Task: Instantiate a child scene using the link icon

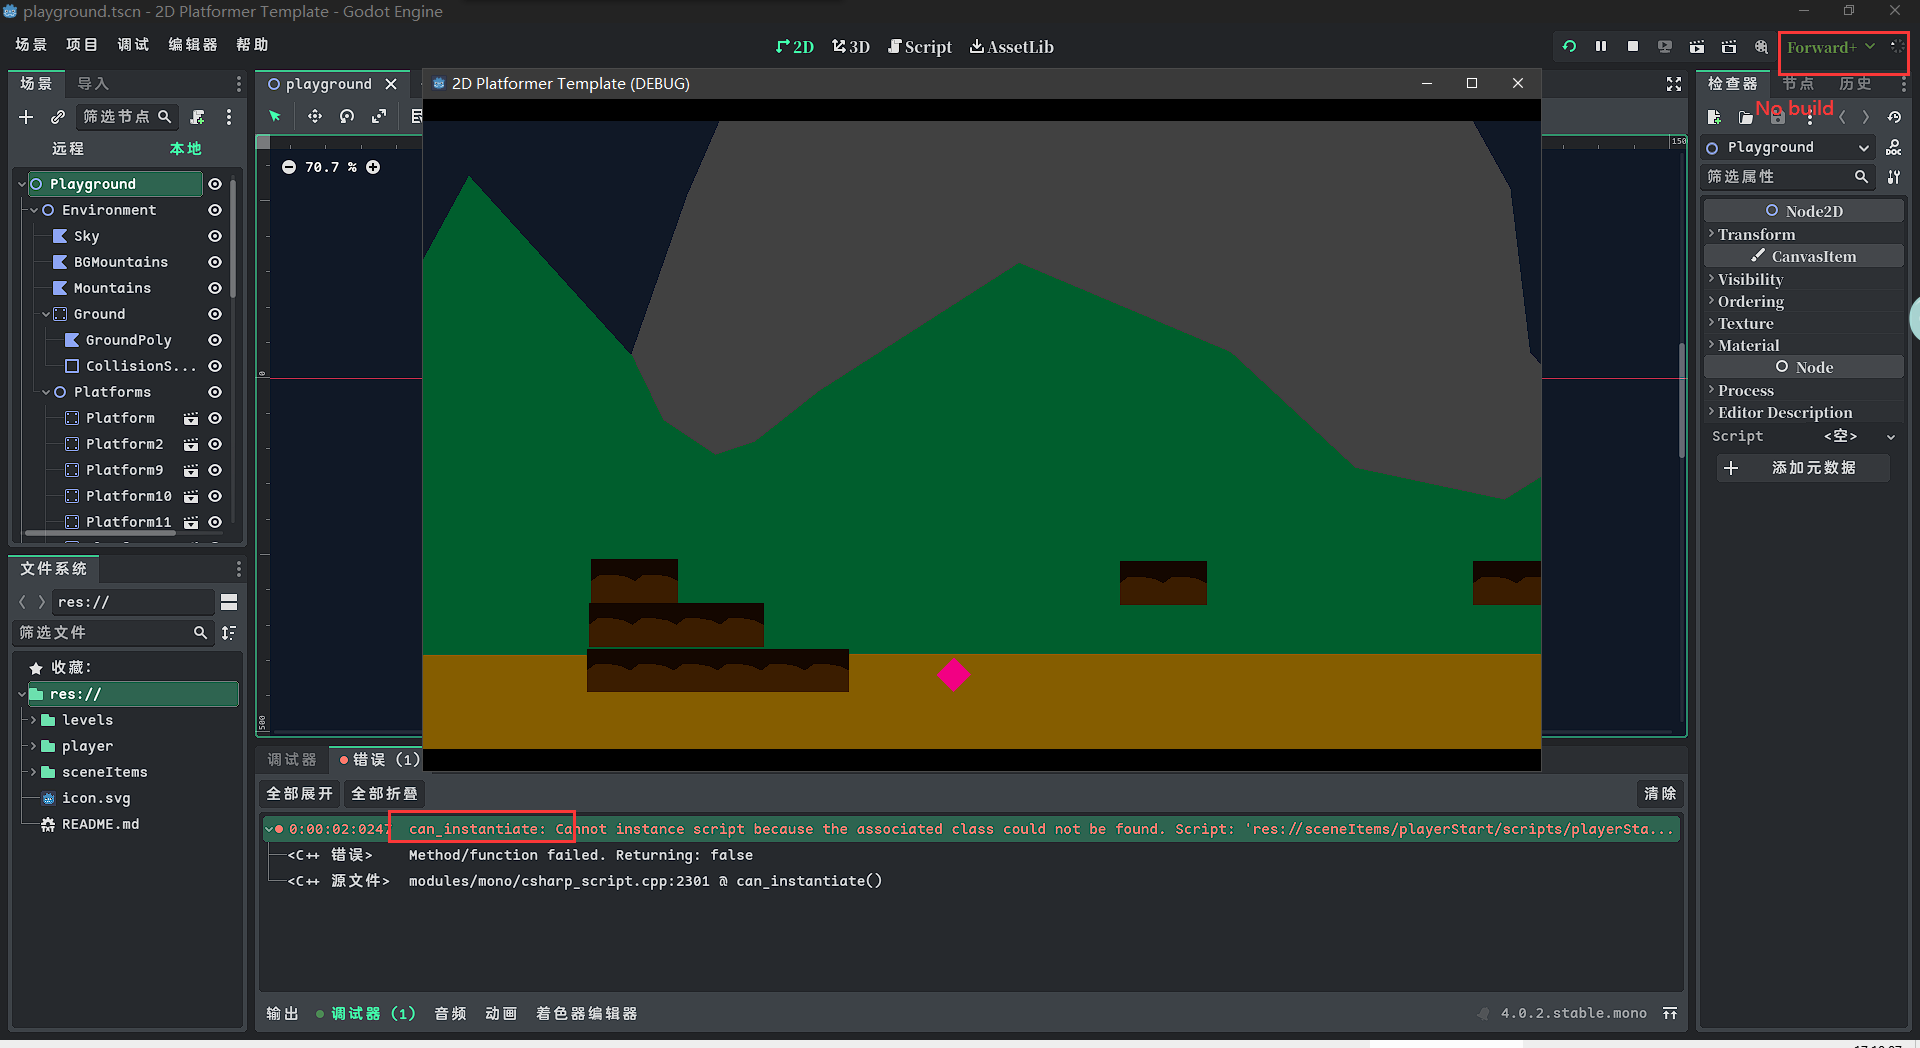Action: (58, 117)
